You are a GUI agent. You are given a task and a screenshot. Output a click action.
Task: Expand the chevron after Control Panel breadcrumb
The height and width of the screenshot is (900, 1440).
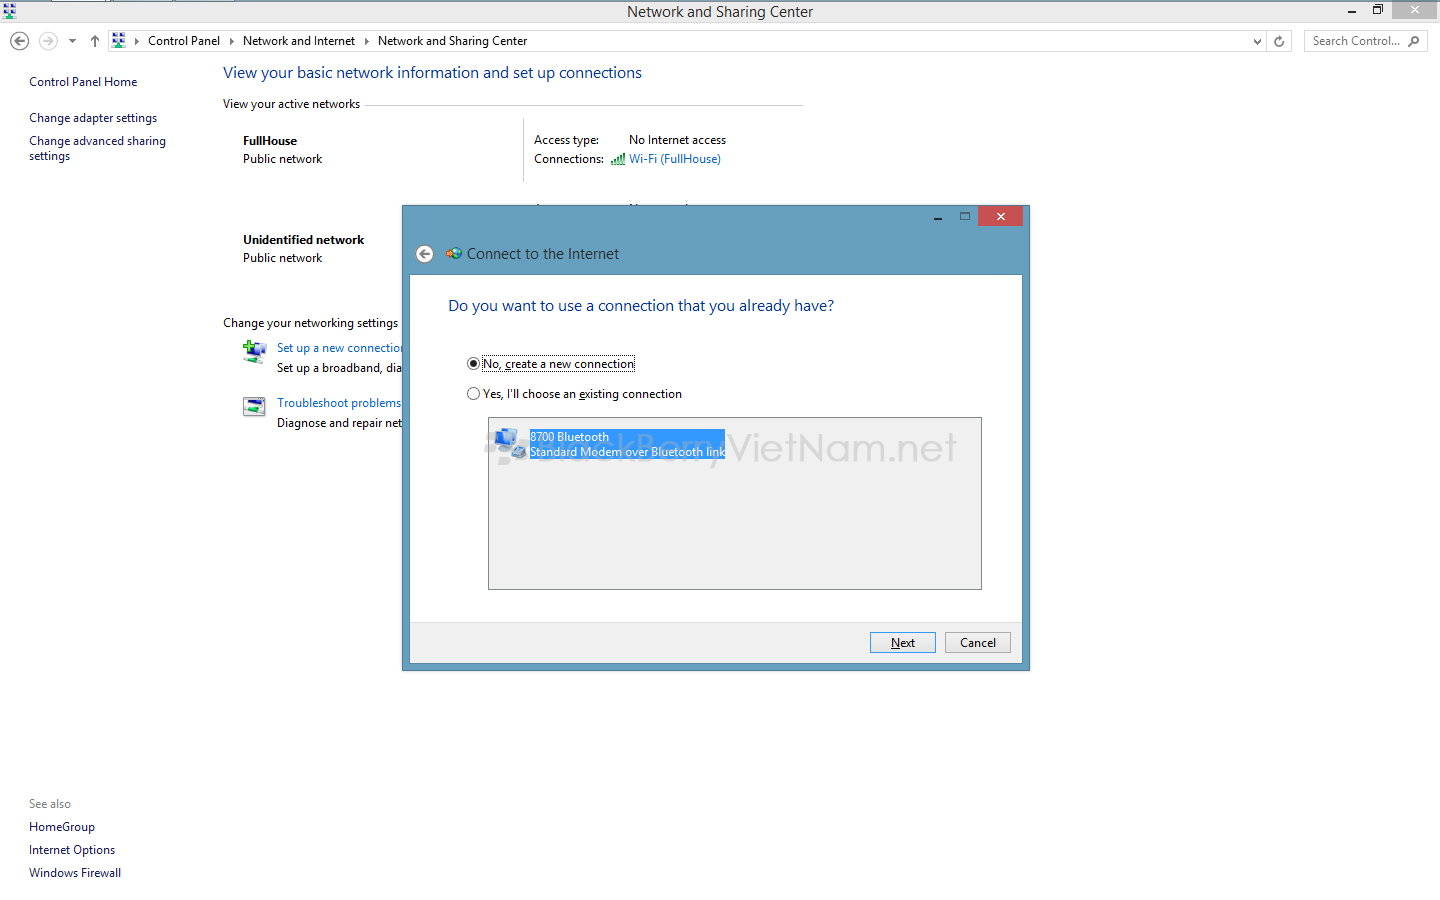(231, 41)
